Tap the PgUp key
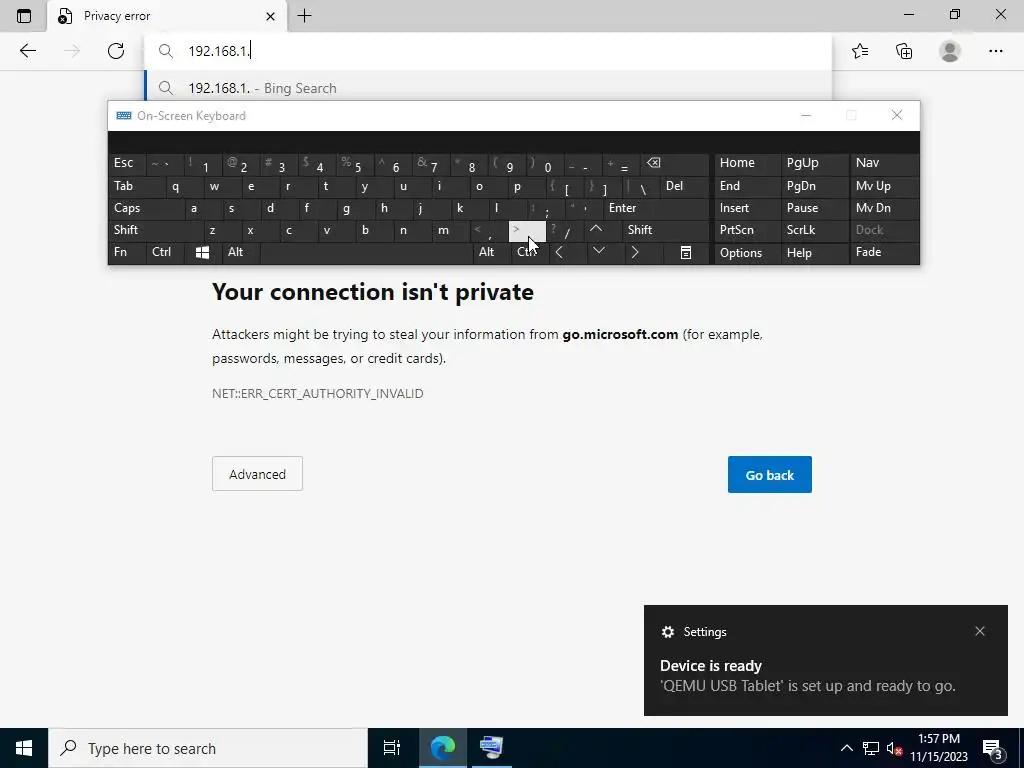 pos(814,164)
